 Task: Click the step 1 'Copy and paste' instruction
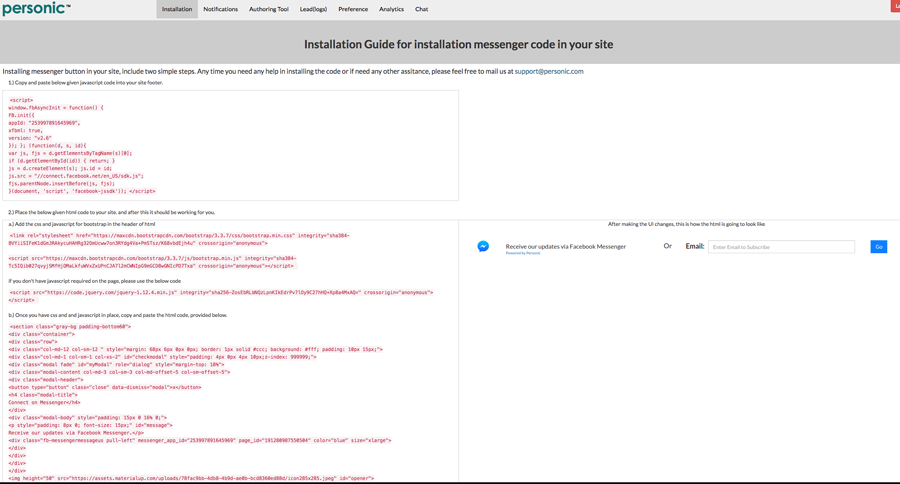point(86,83)
